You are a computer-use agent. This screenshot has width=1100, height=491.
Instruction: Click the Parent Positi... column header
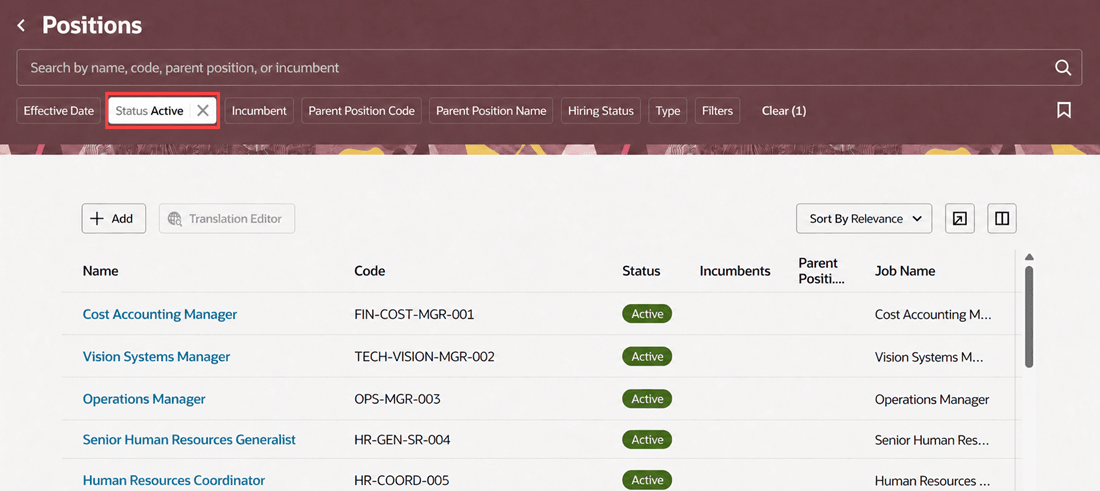tap(821, 271)
